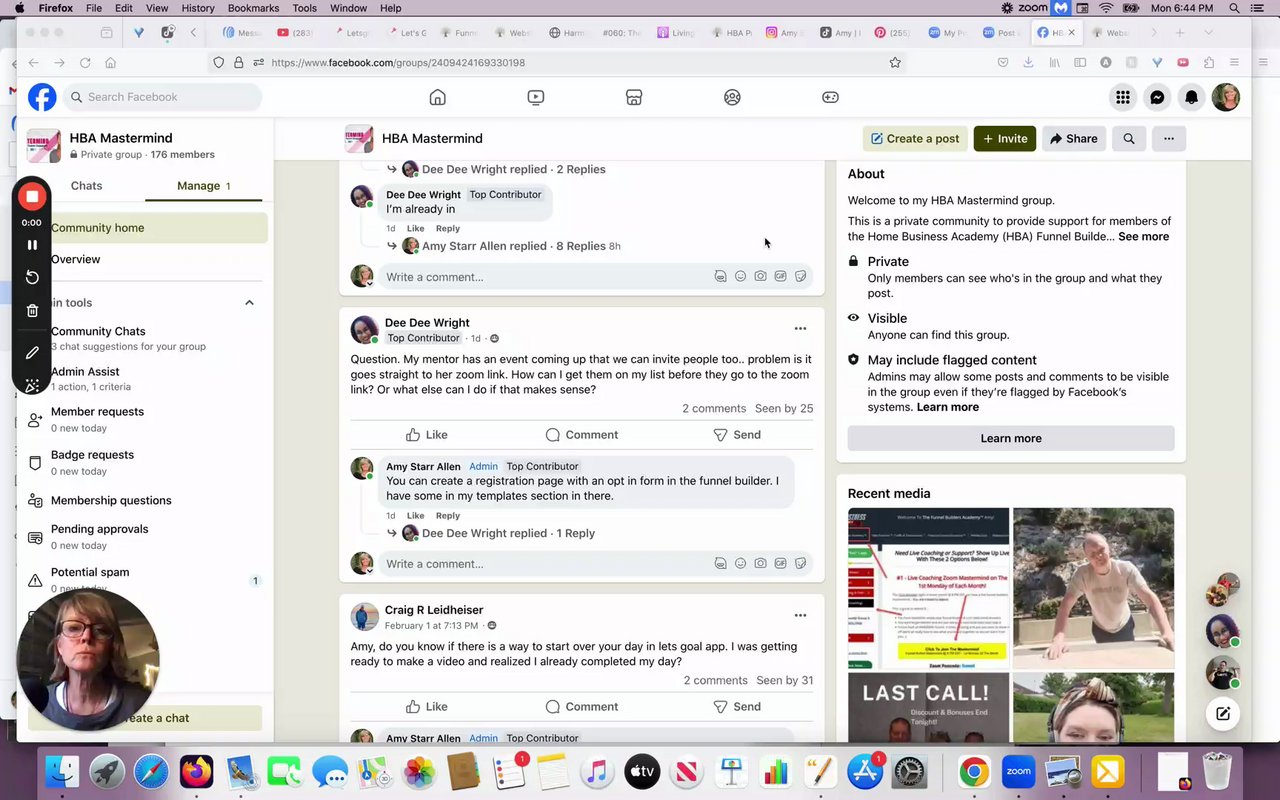Open the flagged content Learn more link
Screen dimensions: 1280x800
click(948, 407)
